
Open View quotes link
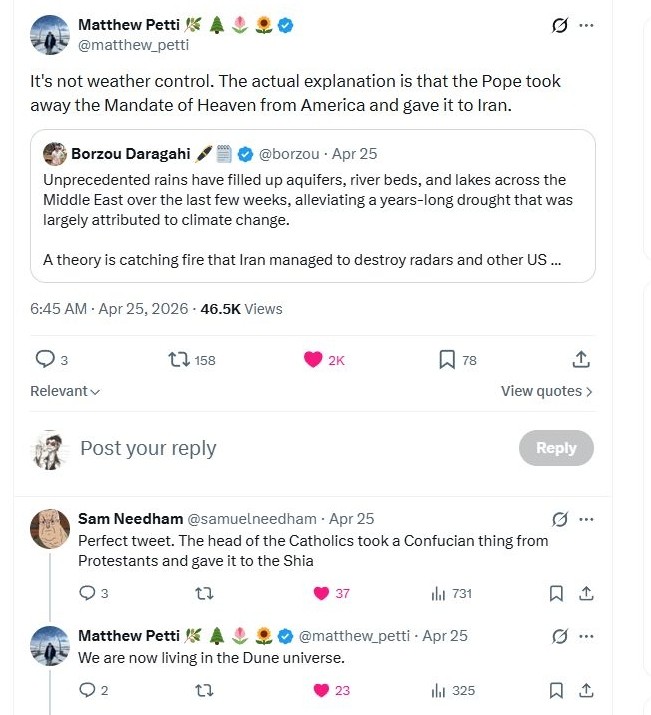click(x=546, y=391)
